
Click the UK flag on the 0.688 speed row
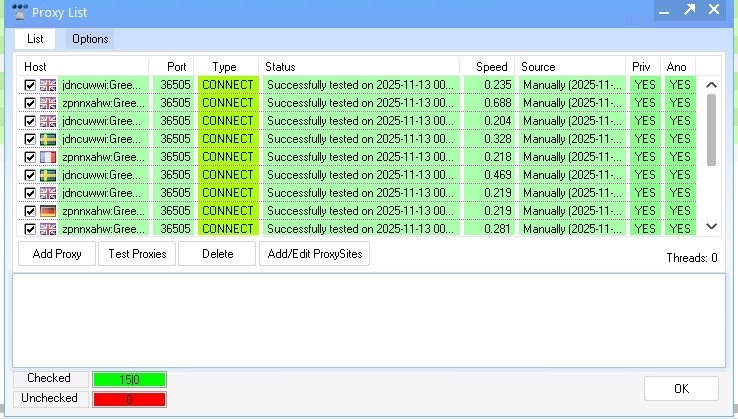(47, 103)
